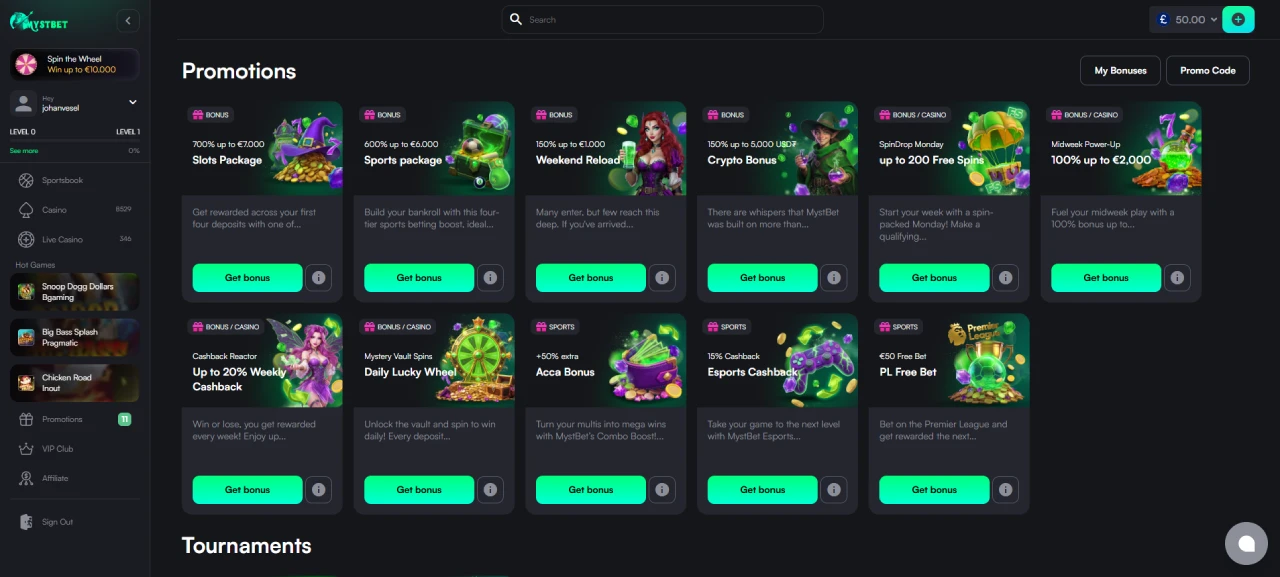The image size is (1280, 577).
Task: Click info icon on PL Free Bet card
Action: [x=1006, y=490]
